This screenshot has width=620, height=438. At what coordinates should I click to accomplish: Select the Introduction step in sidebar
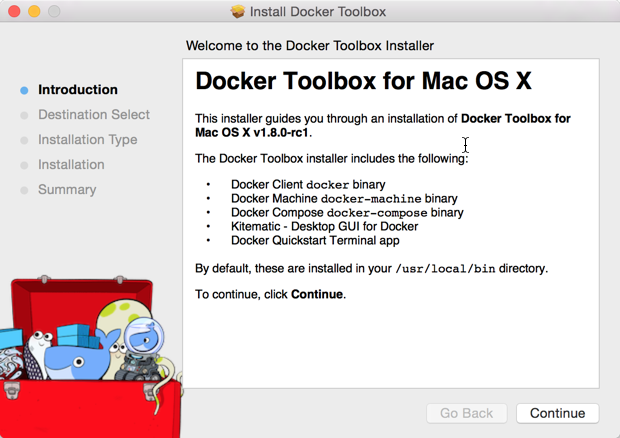click(x=78, y=90)
